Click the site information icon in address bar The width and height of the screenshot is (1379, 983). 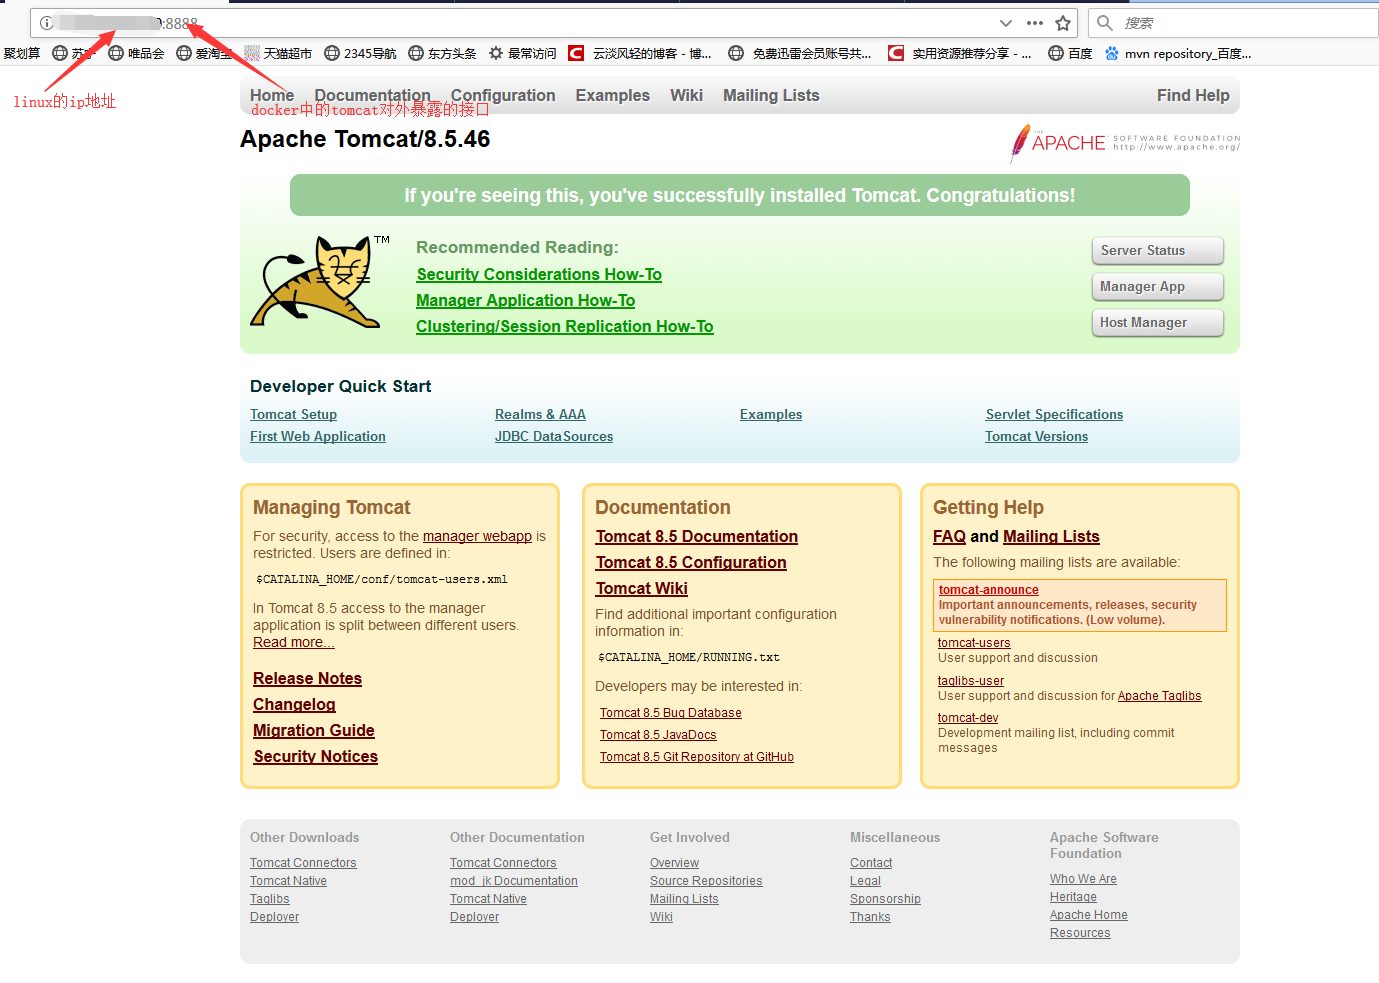click(x=46, y=23)
